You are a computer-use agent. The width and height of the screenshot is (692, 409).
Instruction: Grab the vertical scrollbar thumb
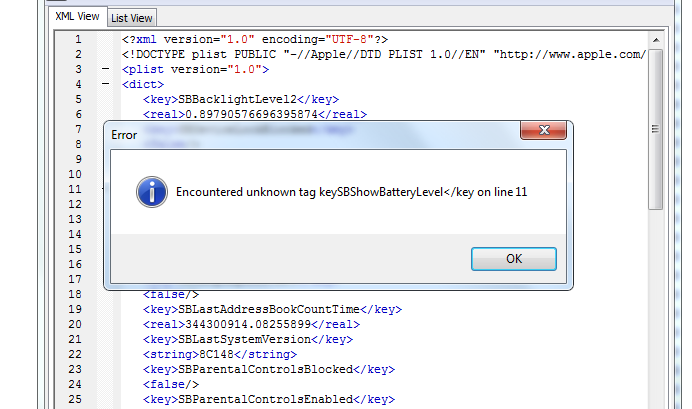pos(656,129)
